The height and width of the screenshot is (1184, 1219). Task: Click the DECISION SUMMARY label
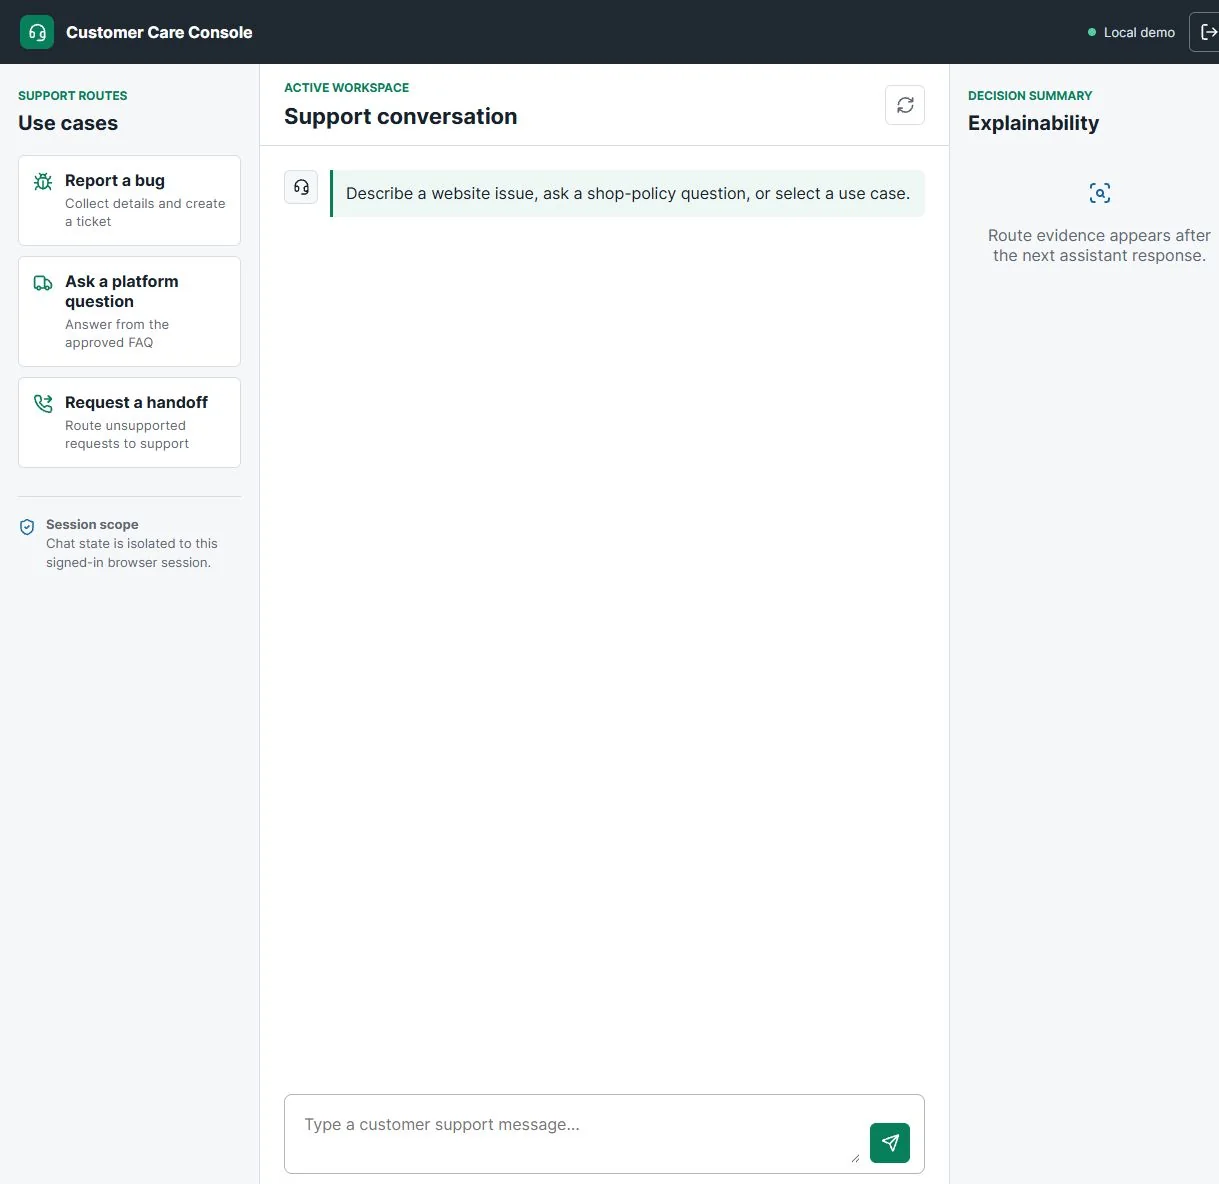[1030, 96]
